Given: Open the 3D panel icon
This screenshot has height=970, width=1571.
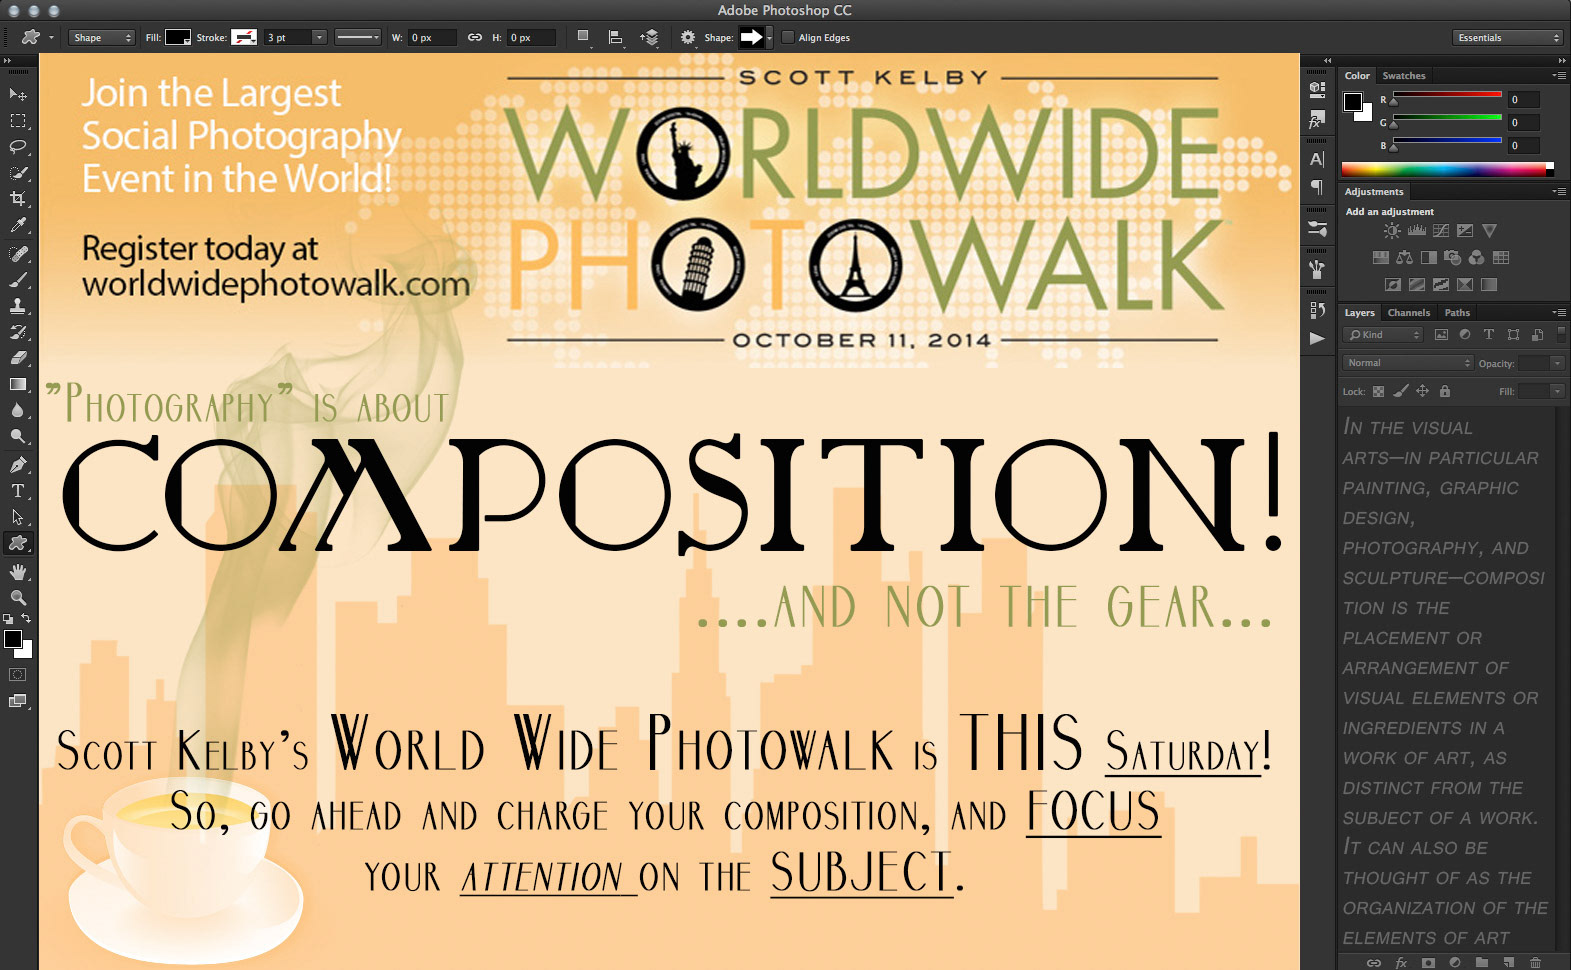Looking at the screenshot, I should point(1317,88).
